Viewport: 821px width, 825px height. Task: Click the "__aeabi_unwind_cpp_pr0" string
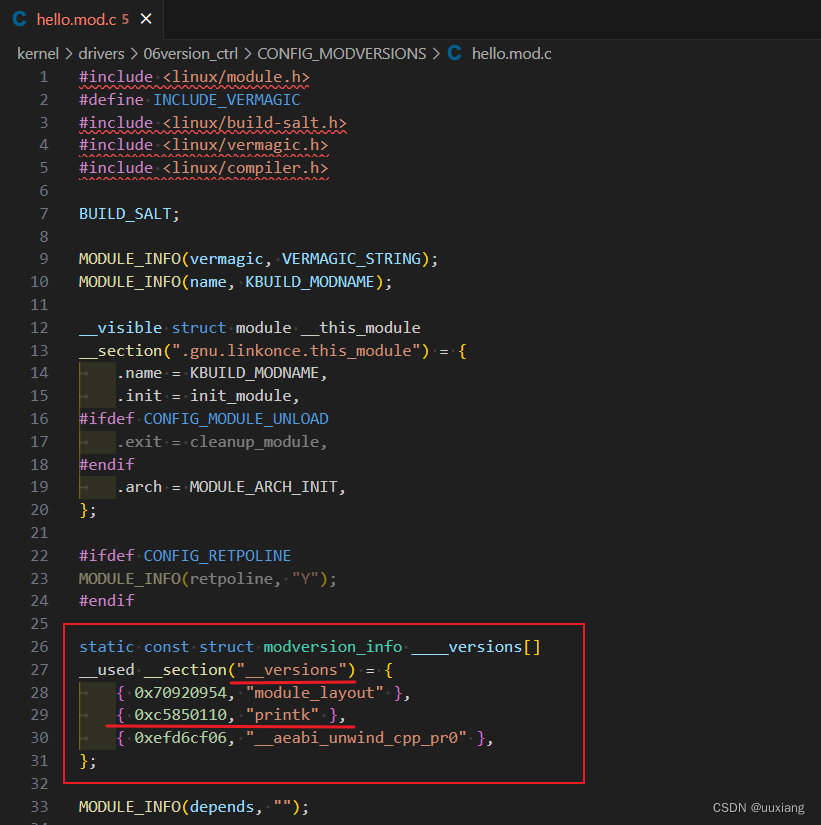(356, 738)
